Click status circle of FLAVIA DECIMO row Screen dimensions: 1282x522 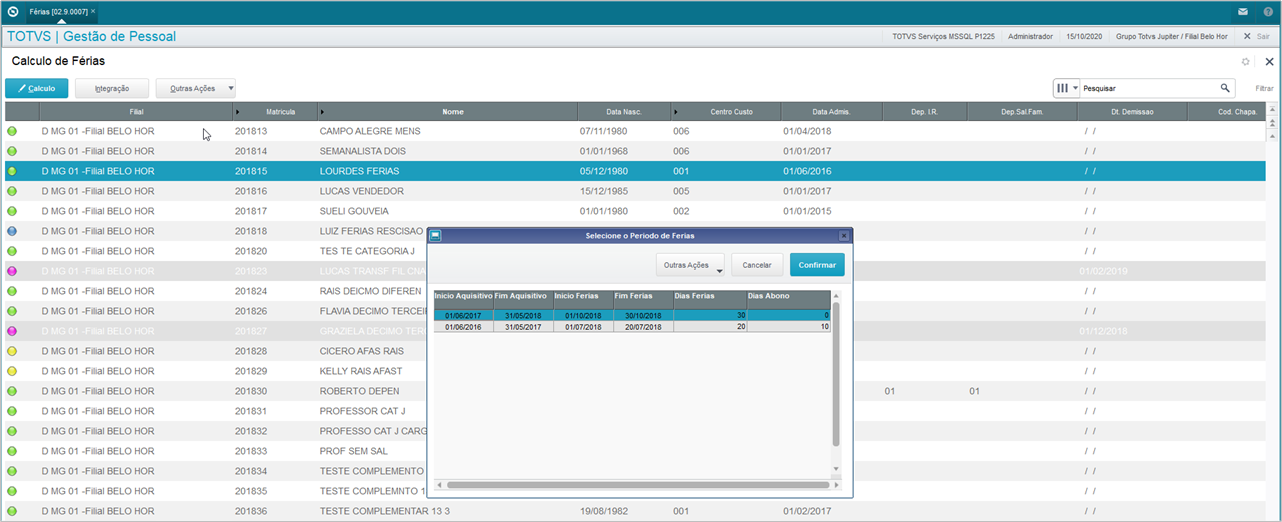coord(12,311)
